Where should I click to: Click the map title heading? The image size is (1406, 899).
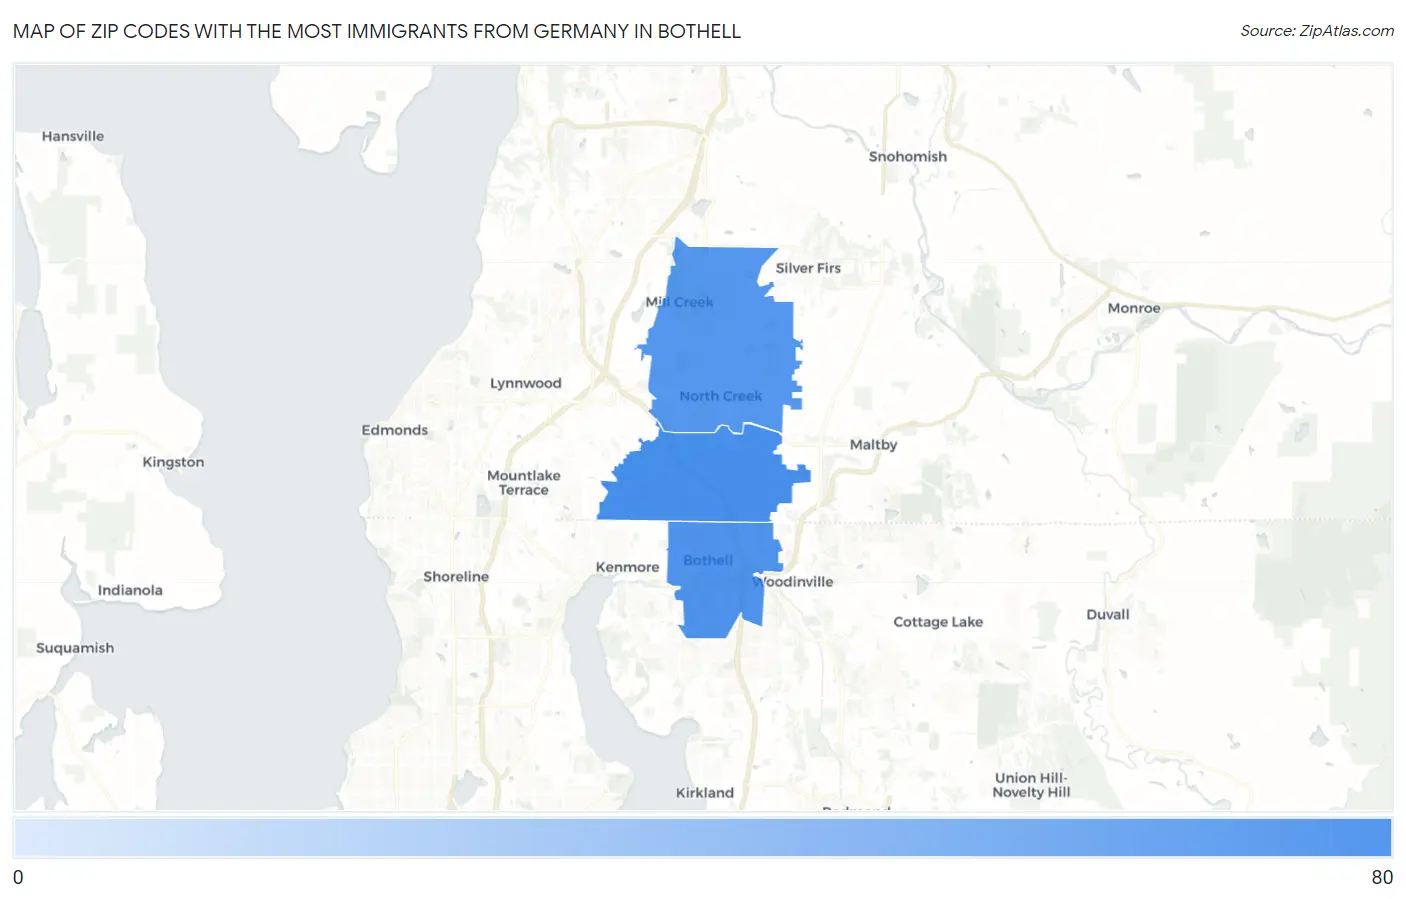click(377, 31)
